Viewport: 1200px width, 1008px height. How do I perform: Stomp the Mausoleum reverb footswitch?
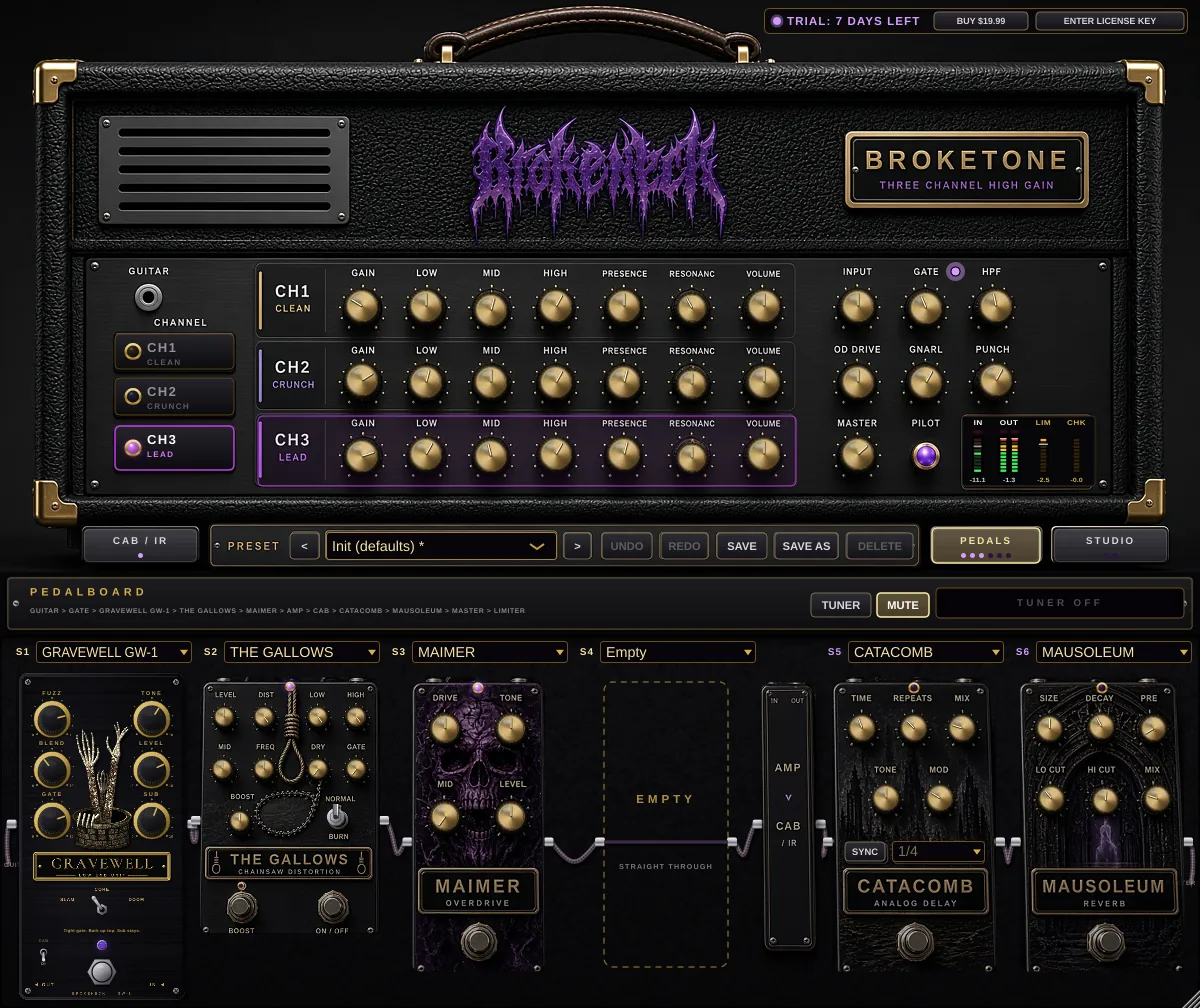coord(1105,942)
